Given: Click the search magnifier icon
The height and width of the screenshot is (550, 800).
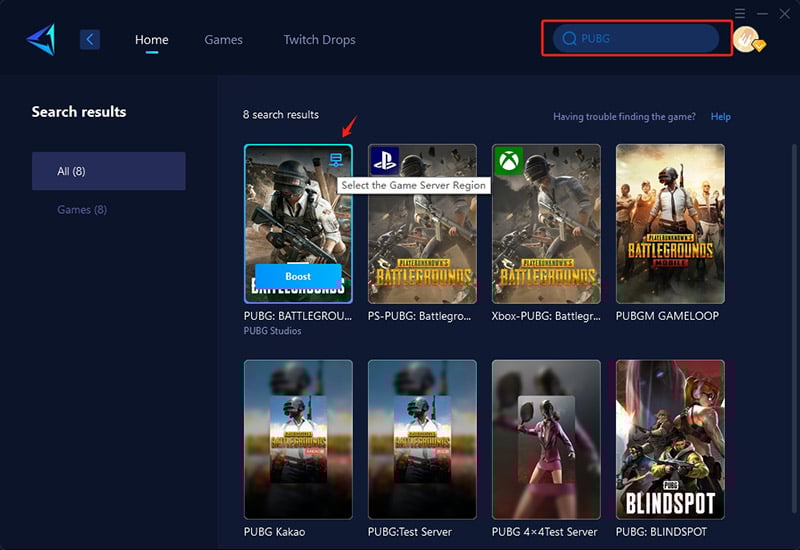Looking at the screenshot, I should pyautogui.click(x=569, y=38).
